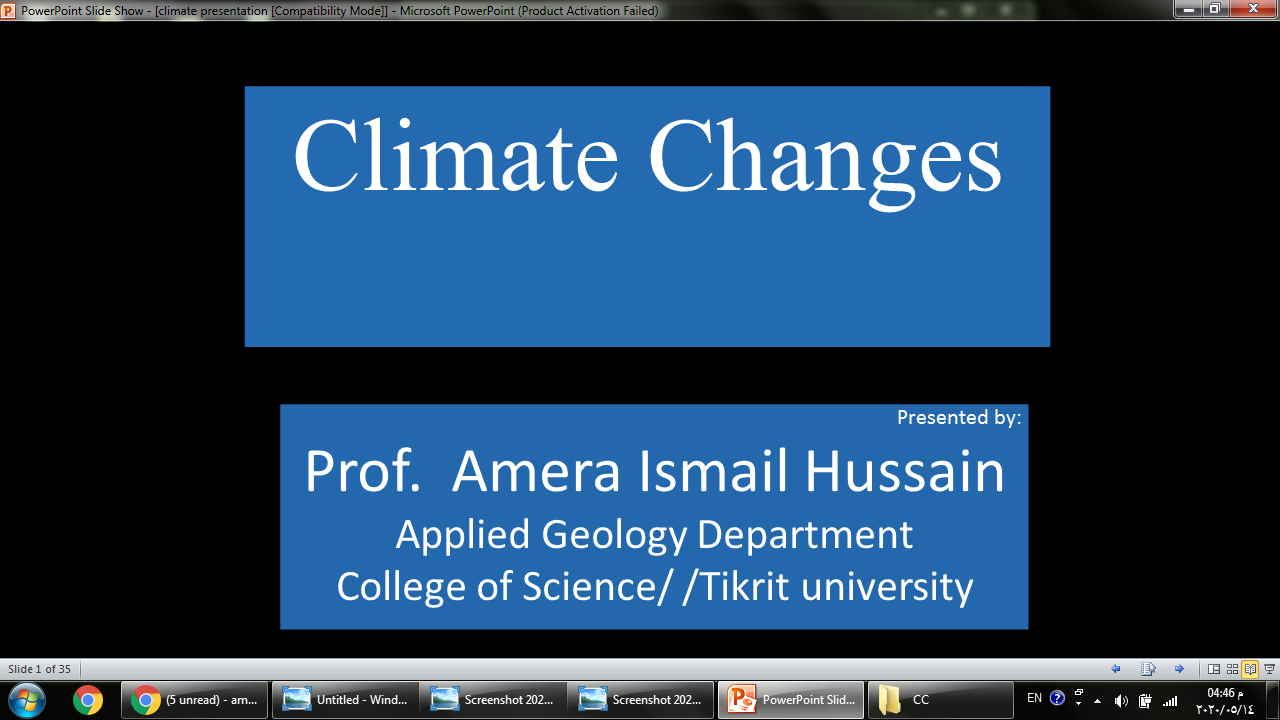Expand the language bar options arrow
Image resolution: width=1280 pixels, height=720 pixels.
[1079, 704]
